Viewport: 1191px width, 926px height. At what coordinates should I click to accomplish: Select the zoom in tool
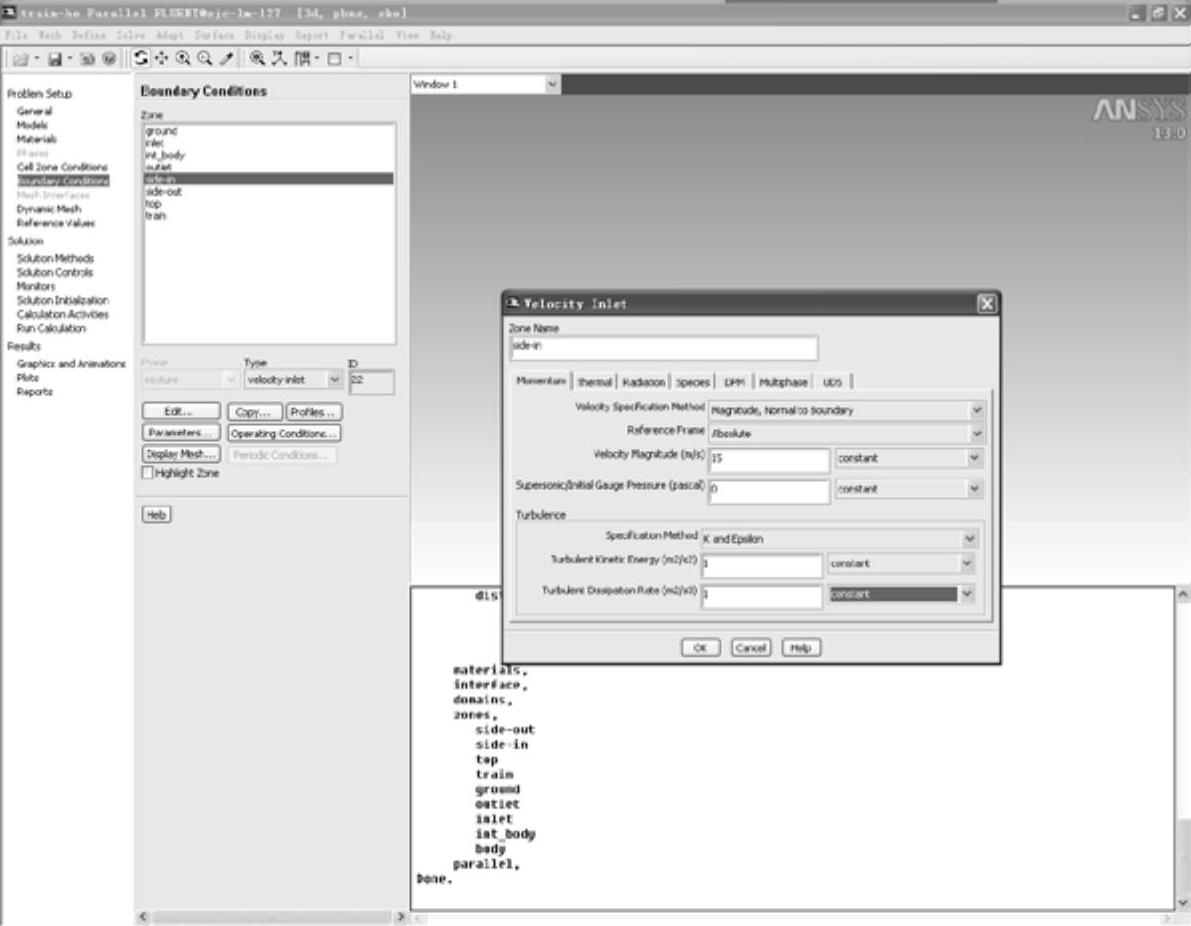[183, 58]
